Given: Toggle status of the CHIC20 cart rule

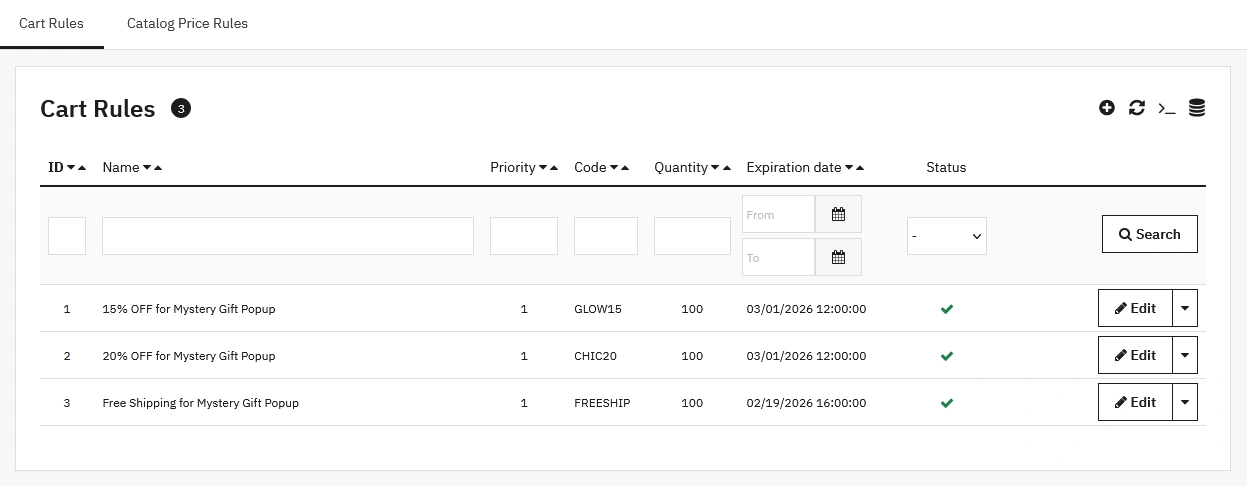Looking at the screenshot, I should pos(946,356).
